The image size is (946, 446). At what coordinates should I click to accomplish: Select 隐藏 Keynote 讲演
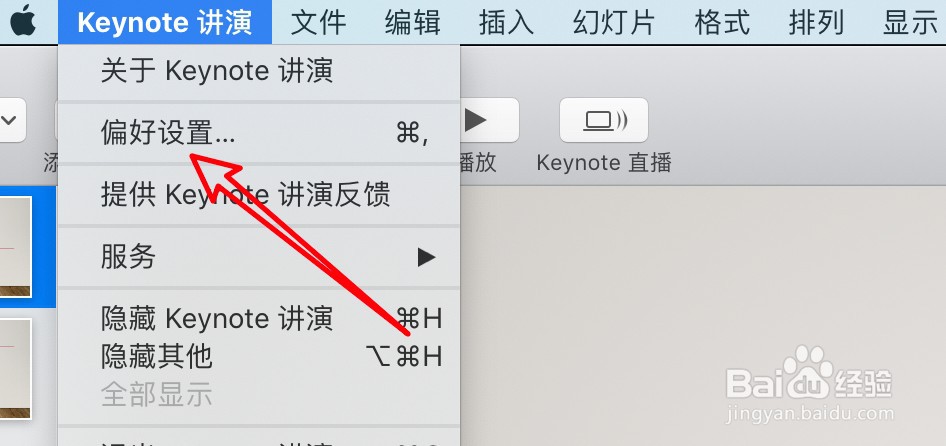[x=259, y=319]
